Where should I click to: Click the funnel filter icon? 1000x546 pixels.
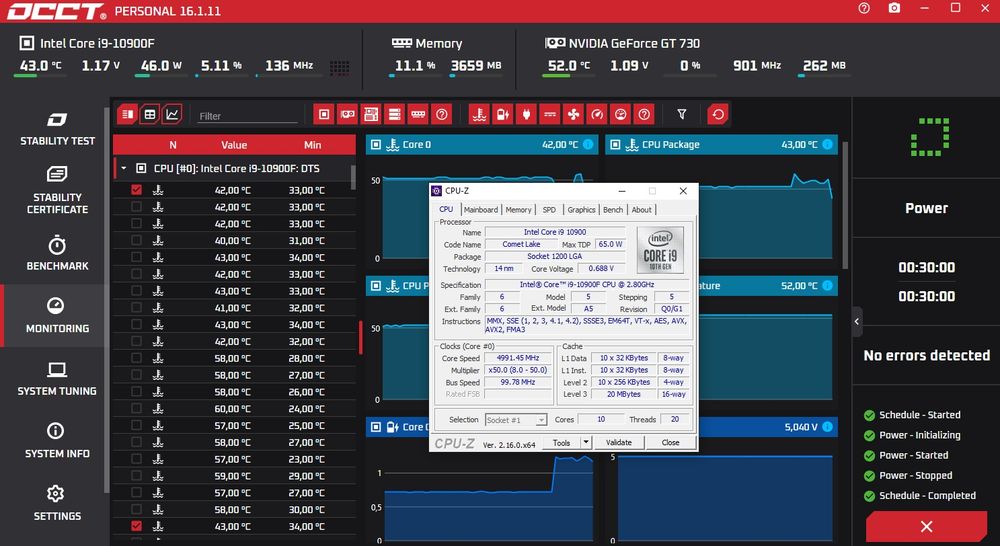(682, 114)
